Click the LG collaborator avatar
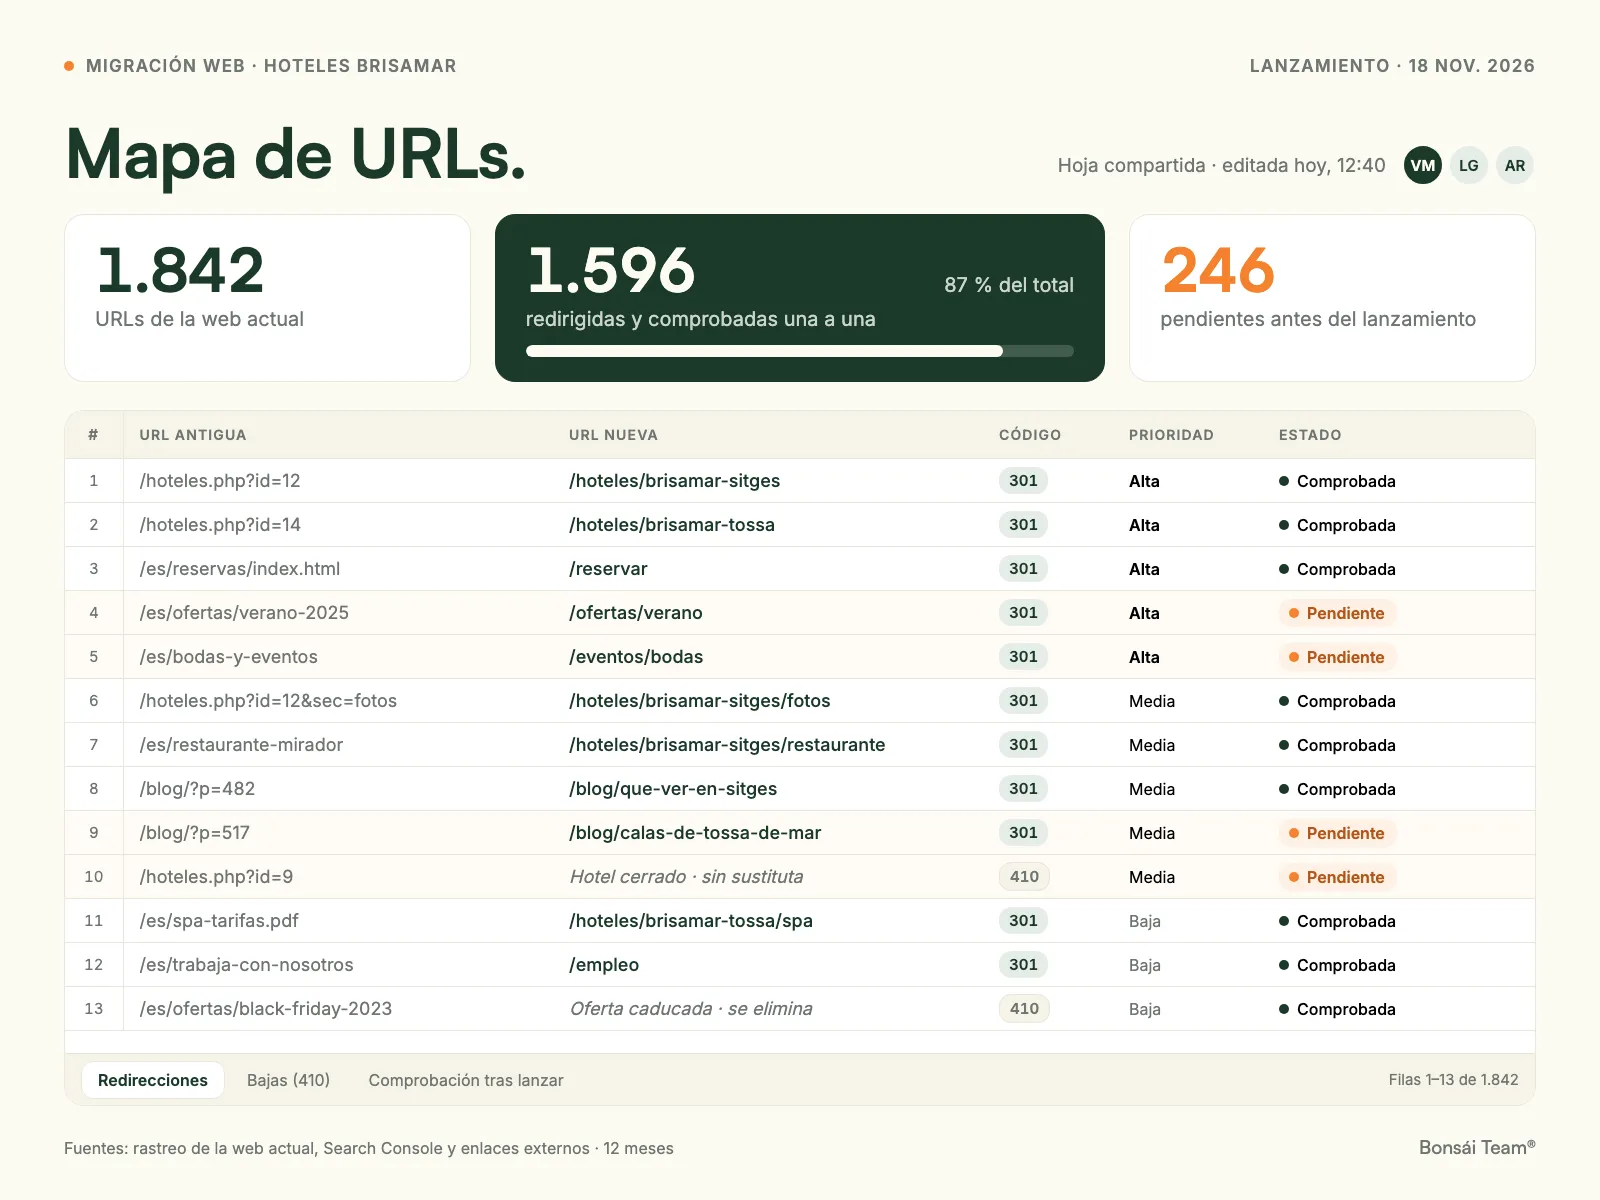The image size is (1600, 1200). [x=1469, y=166]
